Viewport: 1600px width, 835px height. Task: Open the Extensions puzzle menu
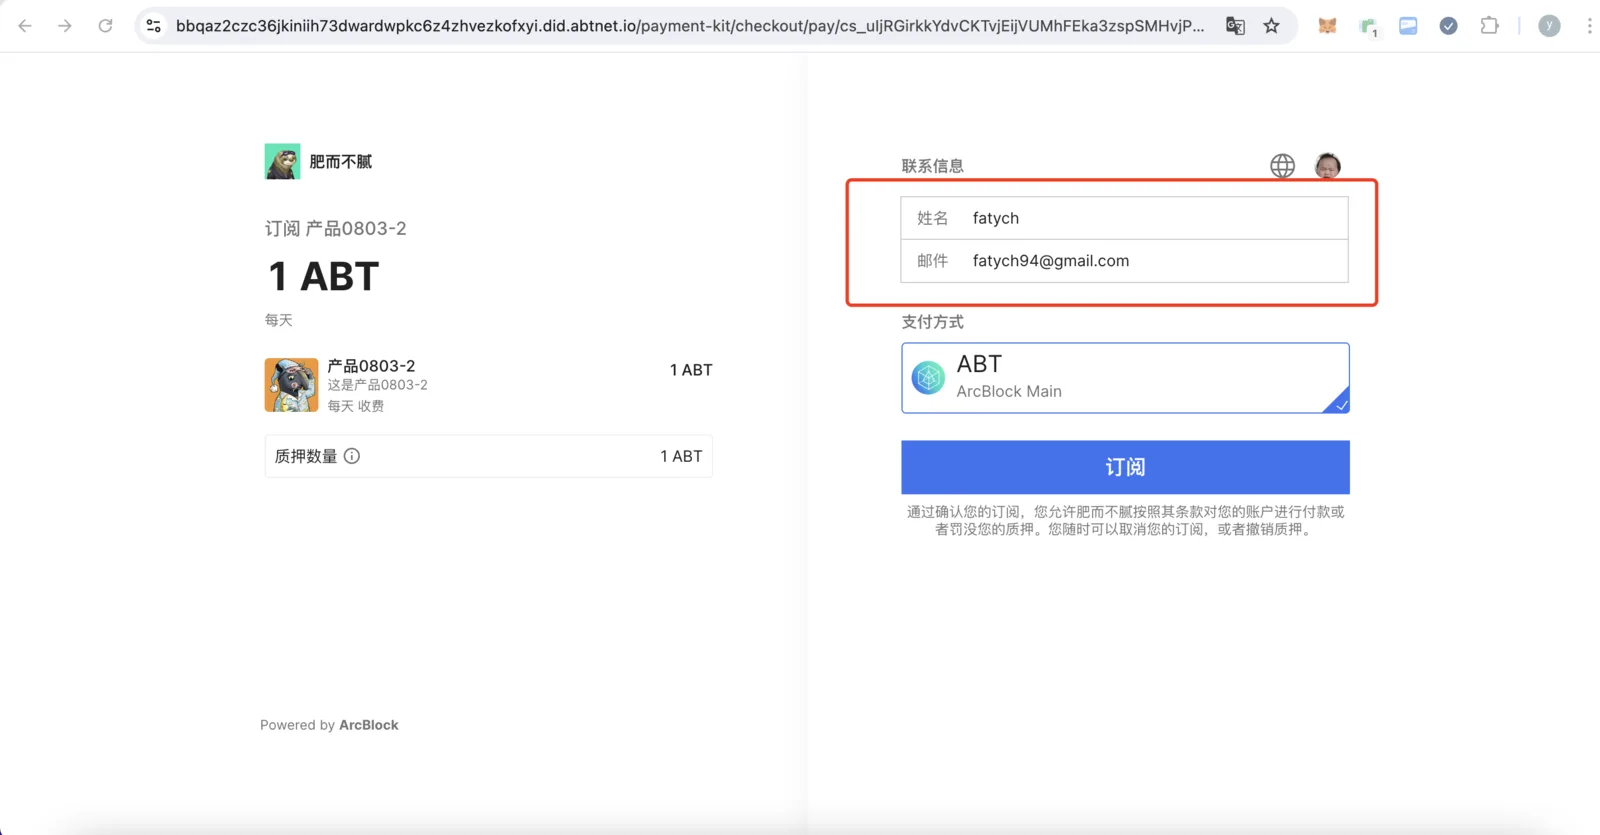pos(1489,26)
